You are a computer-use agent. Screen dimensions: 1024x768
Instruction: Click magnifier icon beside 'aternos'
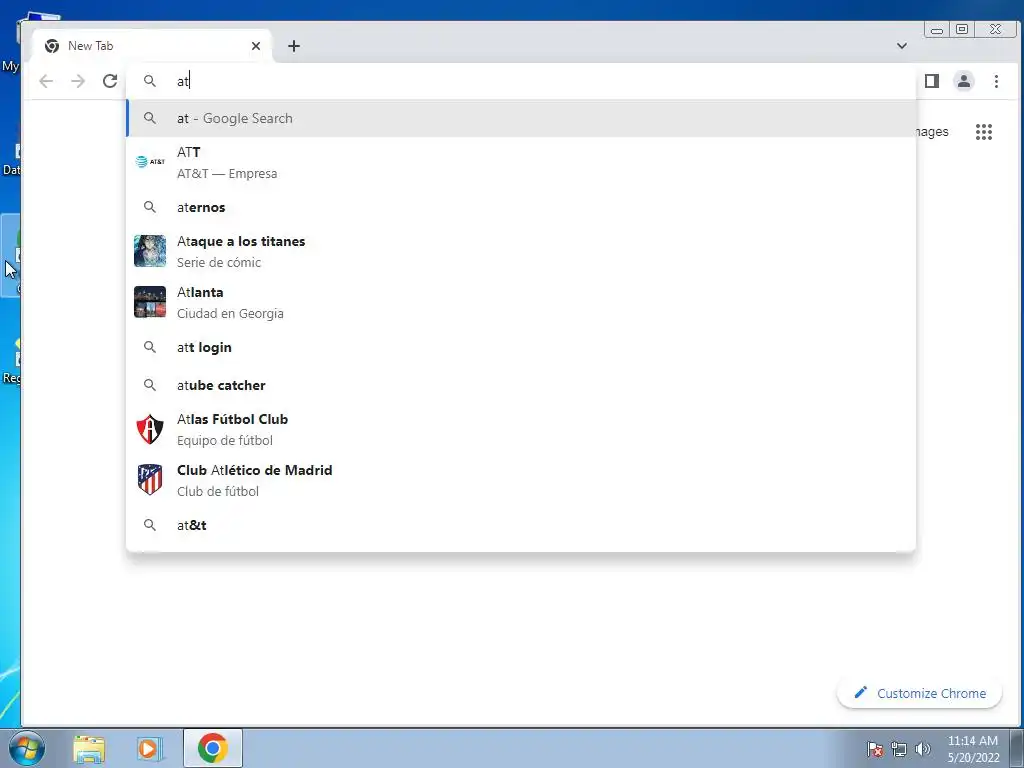click(150, 207)
